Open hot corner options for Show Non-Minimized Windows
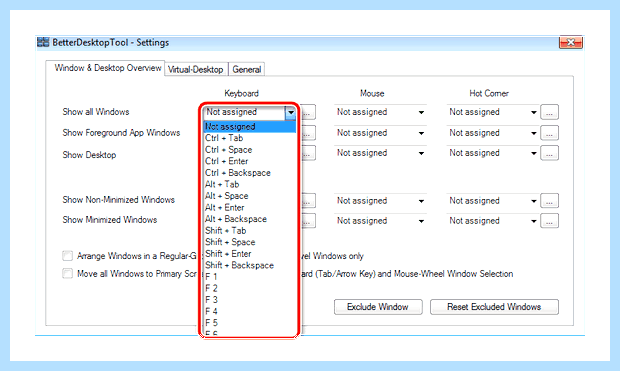The width and height of the screenshot is (620, 371). (549, 201)
